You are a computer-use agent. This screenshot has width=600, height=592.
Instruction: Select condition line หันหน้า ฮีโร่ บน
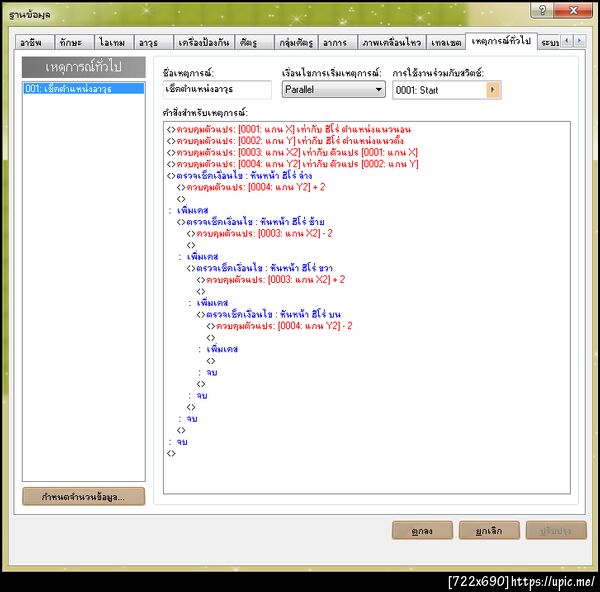(269, 314)
